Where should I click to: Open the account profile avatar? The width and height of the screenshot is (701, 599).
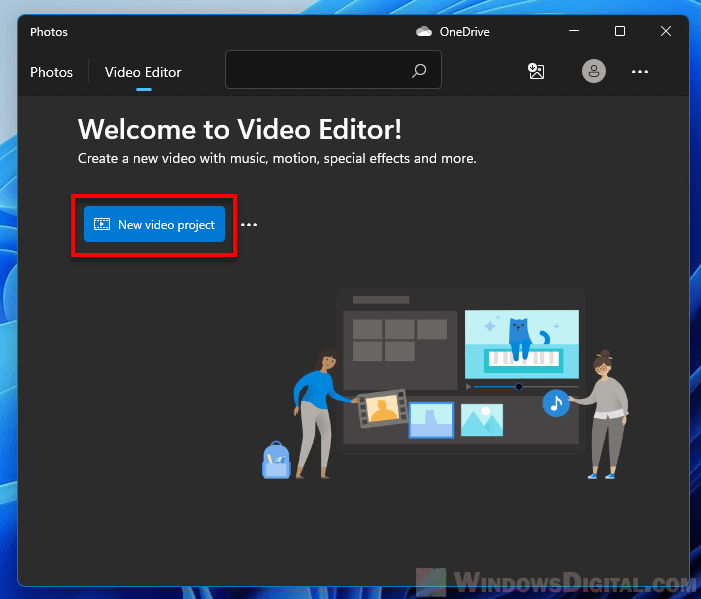(x=594, y=71)
